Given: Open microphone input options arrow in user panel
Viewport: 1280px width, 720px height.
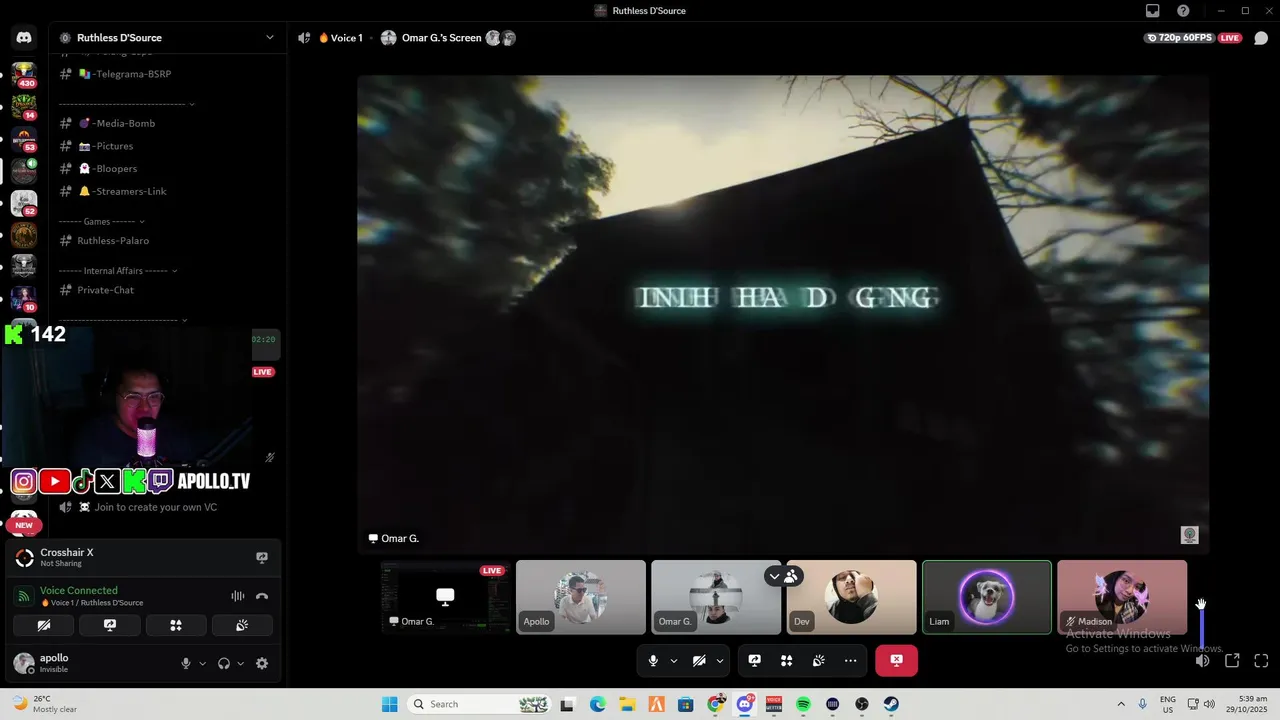Looking at the screenshot, I should coord(202,663).
